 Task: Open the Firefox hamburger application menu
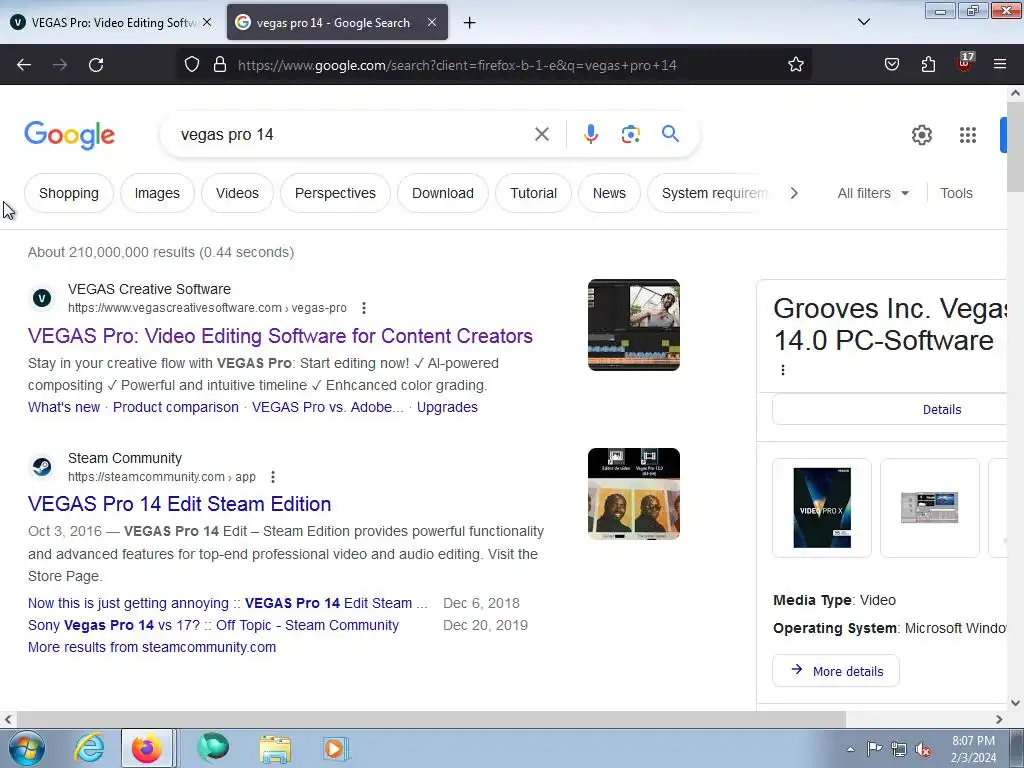pyautogui.click(x=1000, y=65)
